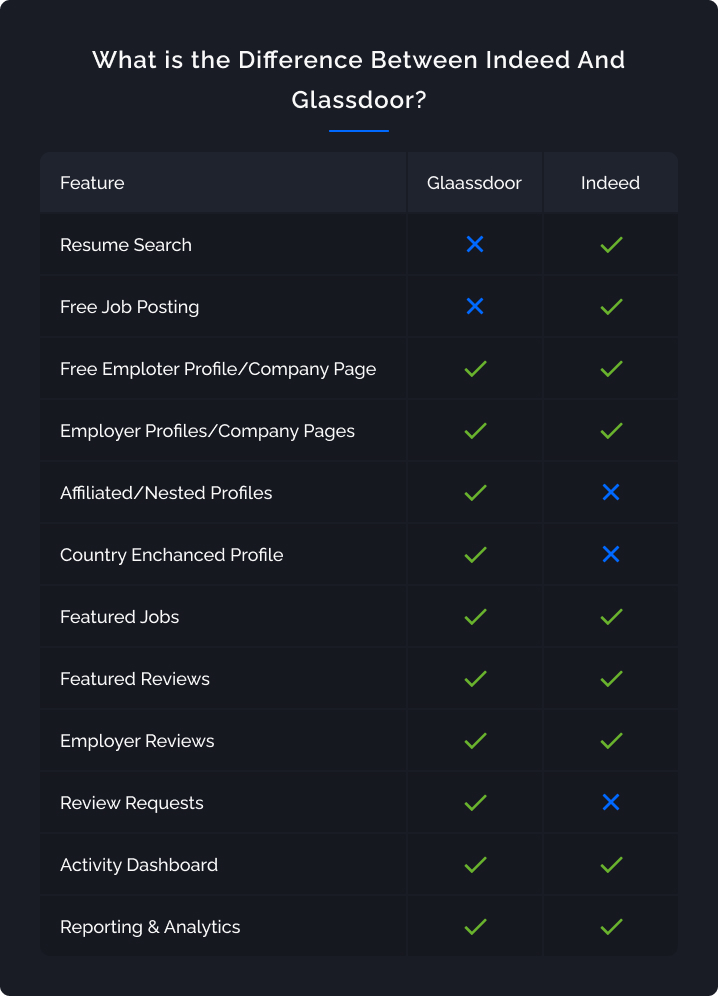Click Indeed cross icon for Review Requests
718x996 pixels.
[x=611, y=803]
